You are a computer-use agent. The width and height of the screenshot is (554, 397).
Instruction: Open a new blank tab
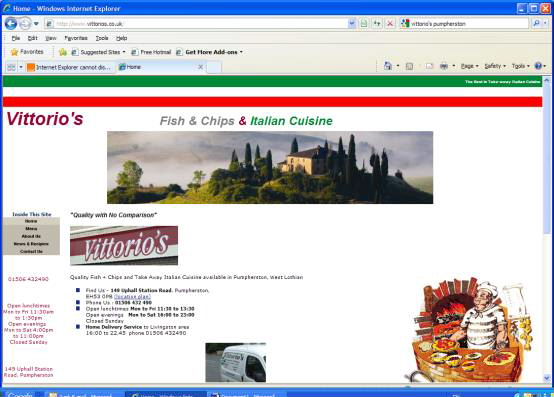214,67
